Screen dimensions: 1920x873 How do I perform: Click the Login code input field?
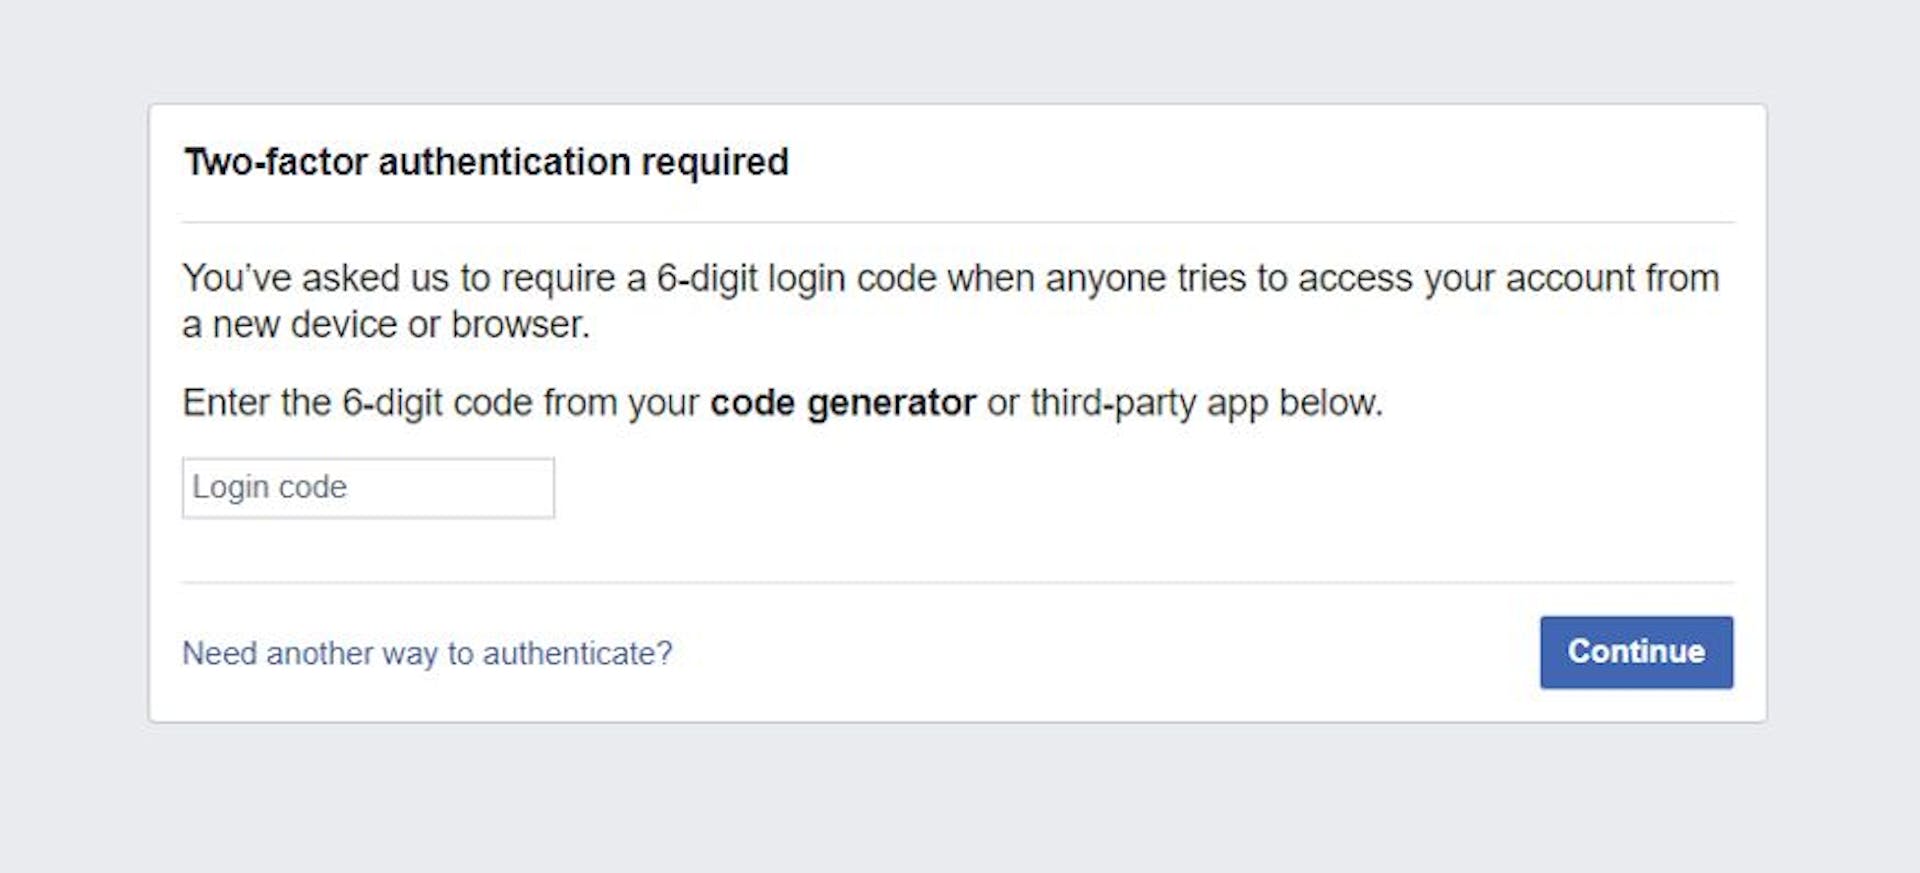(x=368, y=488)
